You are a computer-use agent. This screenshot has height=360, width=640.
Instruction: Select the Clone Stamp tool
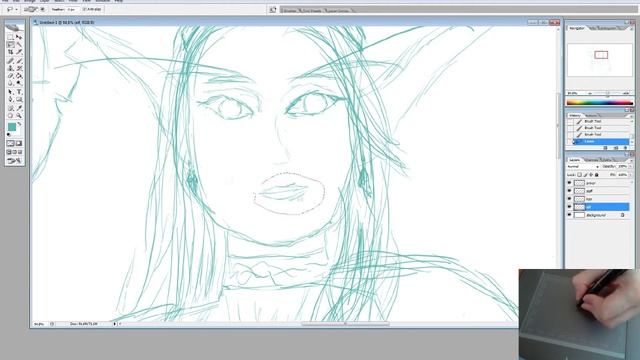11,69
